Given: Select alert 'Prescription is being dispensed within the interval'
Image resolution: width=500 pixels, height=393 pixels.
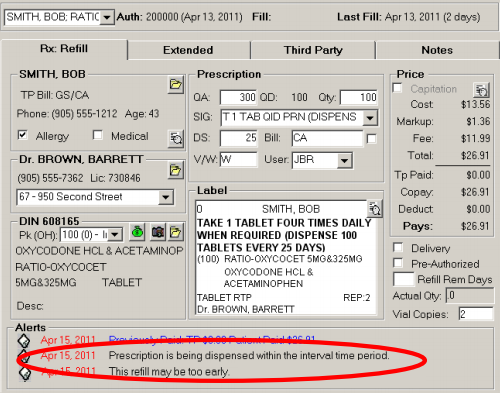Looking at the screenshot, I should coord(249,356).
